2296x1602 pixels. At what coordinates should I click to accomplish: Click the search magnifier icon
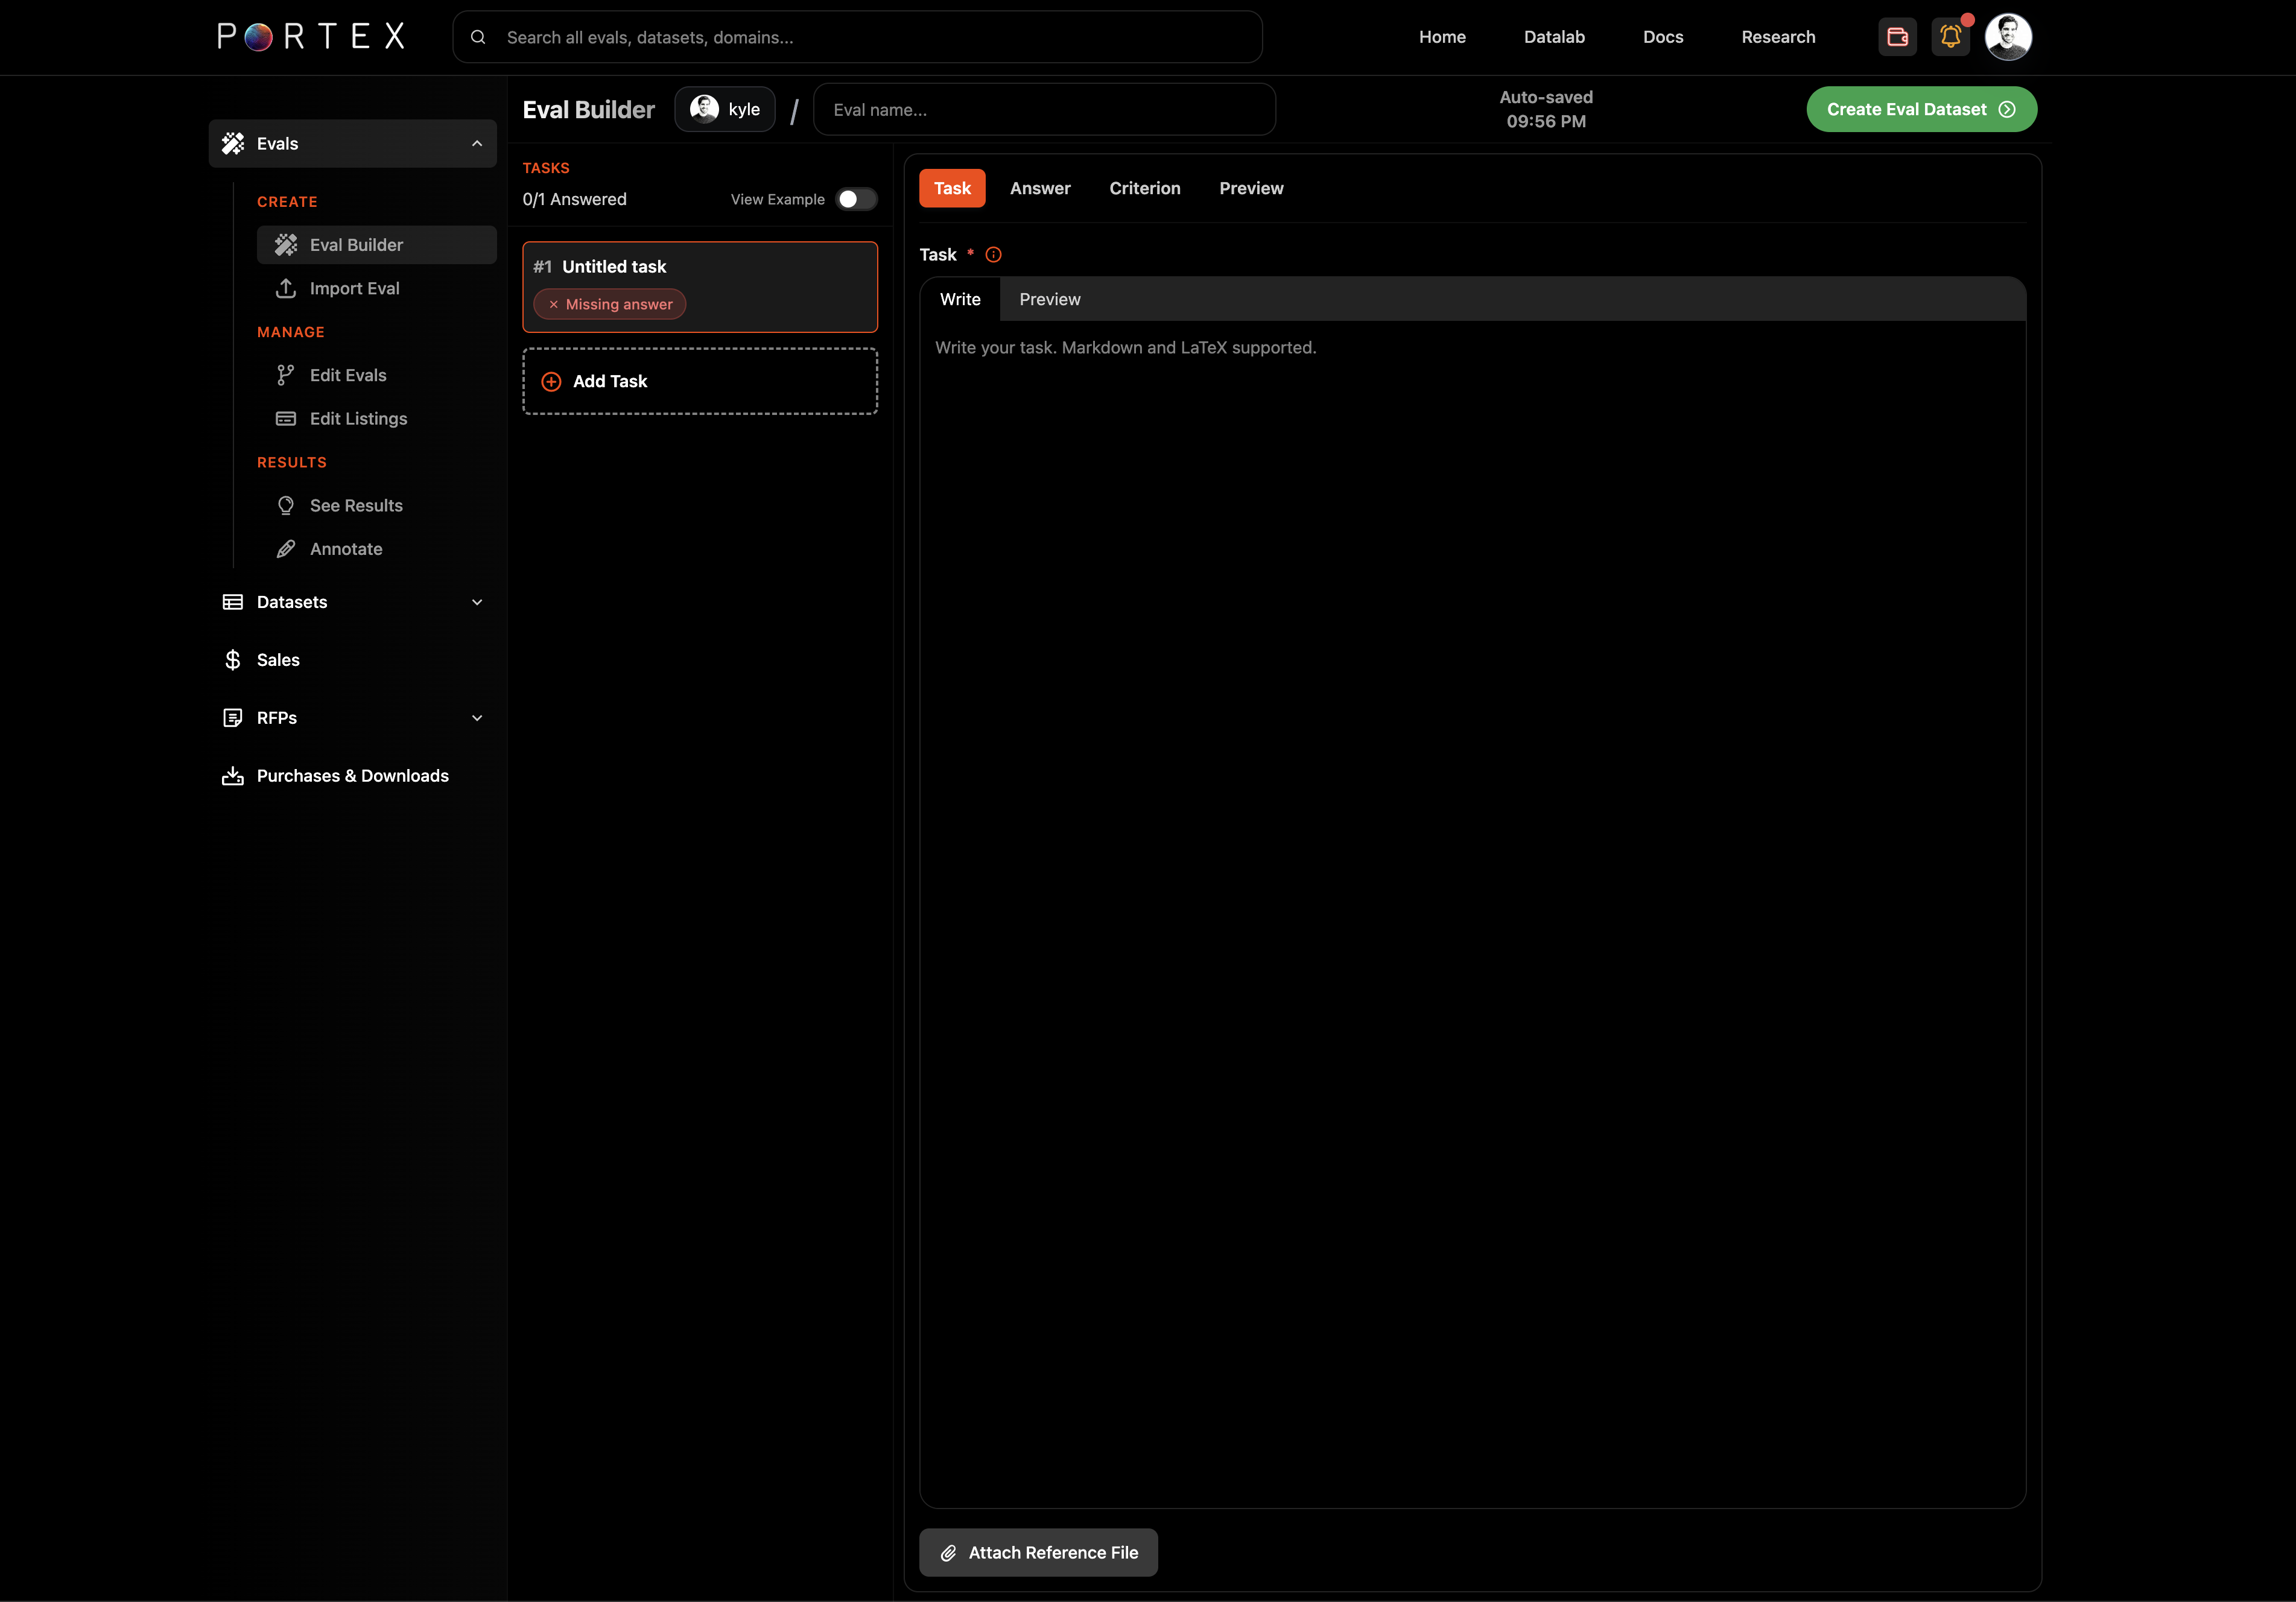478,37
